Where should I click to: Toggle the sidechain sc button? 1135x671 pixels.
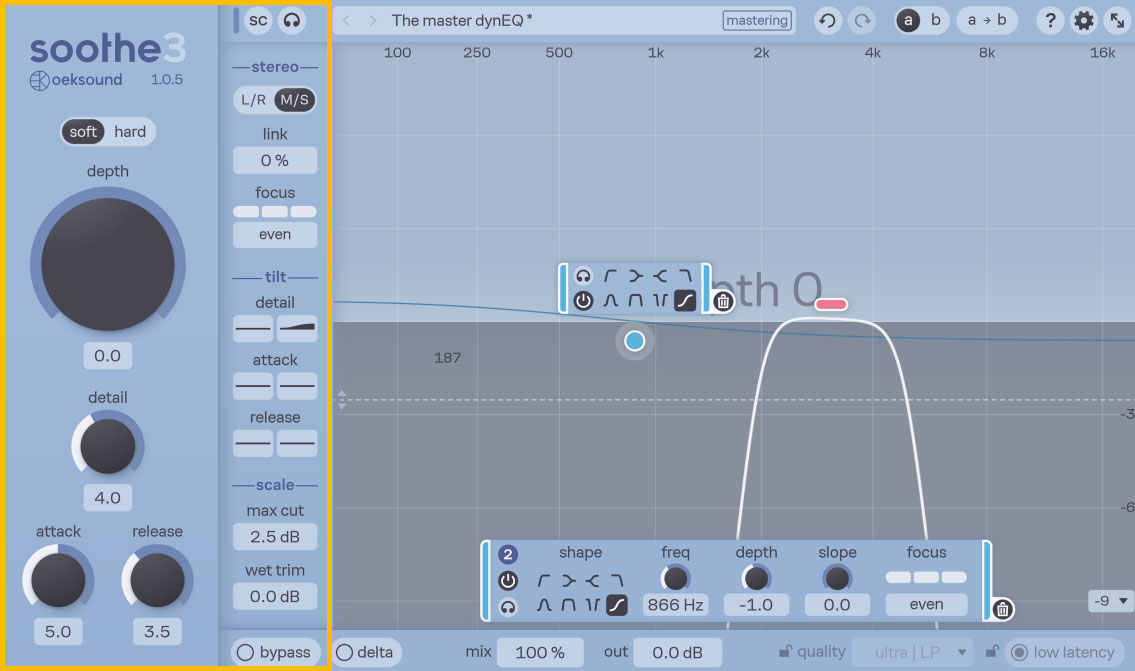(258, 20)
